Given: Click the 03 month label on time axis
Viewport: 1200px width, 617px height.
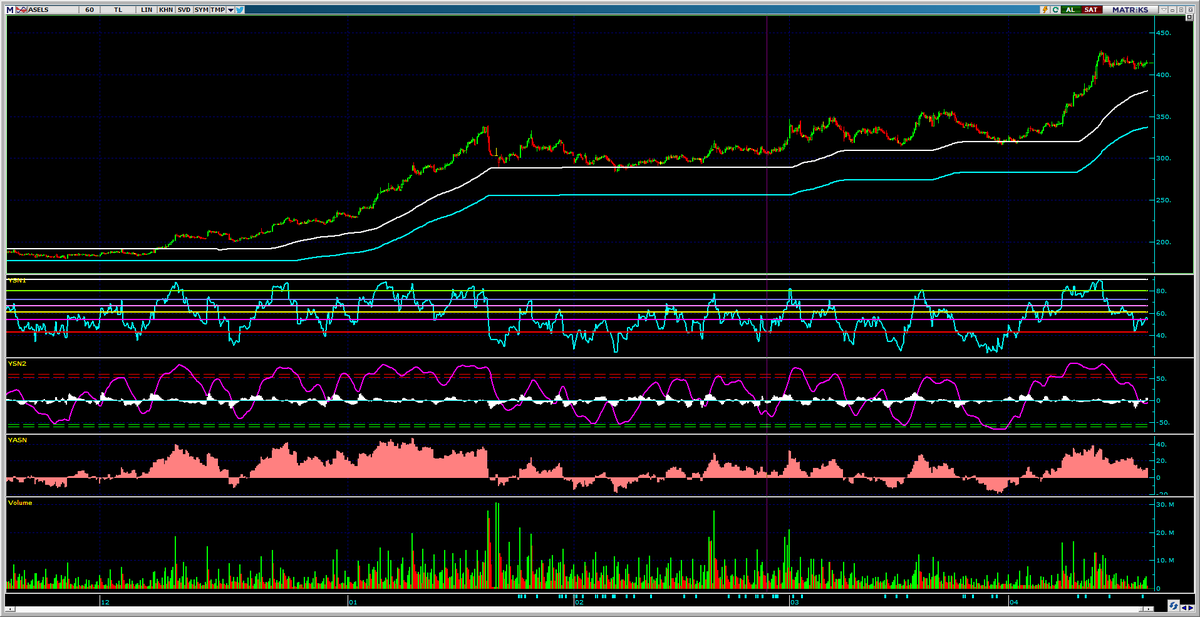Looking at the screenshot, I should pos(794,602).
